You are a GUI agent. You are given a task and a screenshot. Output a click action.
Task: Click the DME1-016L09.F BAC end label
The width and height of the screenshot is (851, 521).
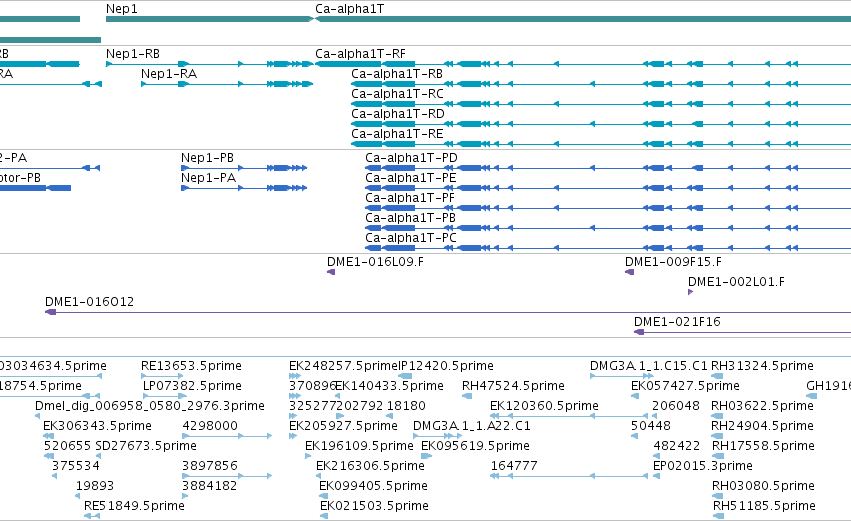coord(375,262)
